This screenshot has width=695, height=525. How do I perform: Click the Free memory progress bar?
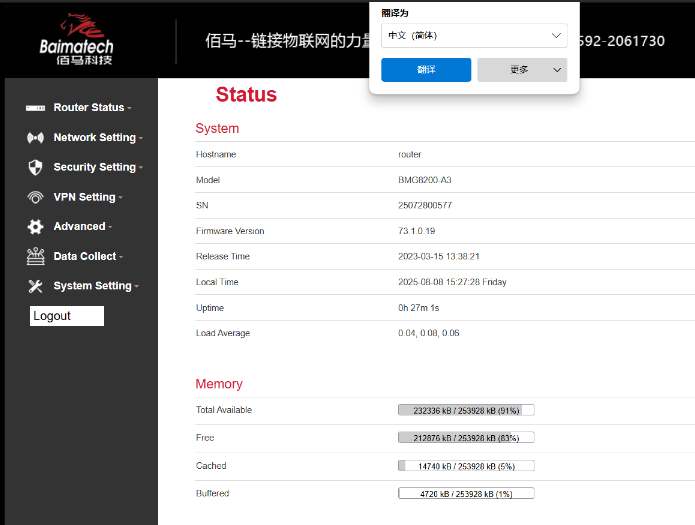[466, 438]
